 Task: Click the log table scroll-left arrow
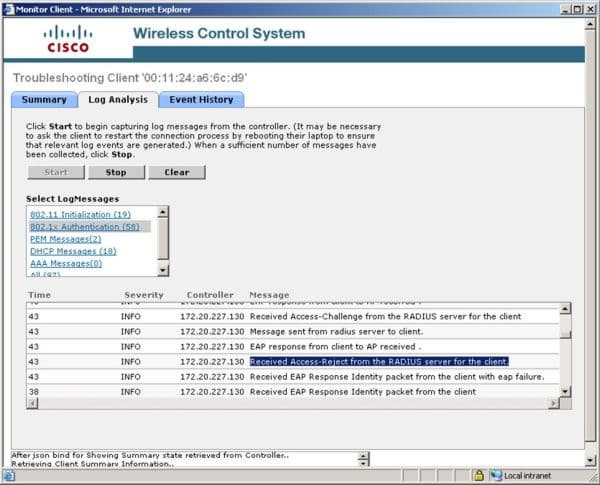32,403
